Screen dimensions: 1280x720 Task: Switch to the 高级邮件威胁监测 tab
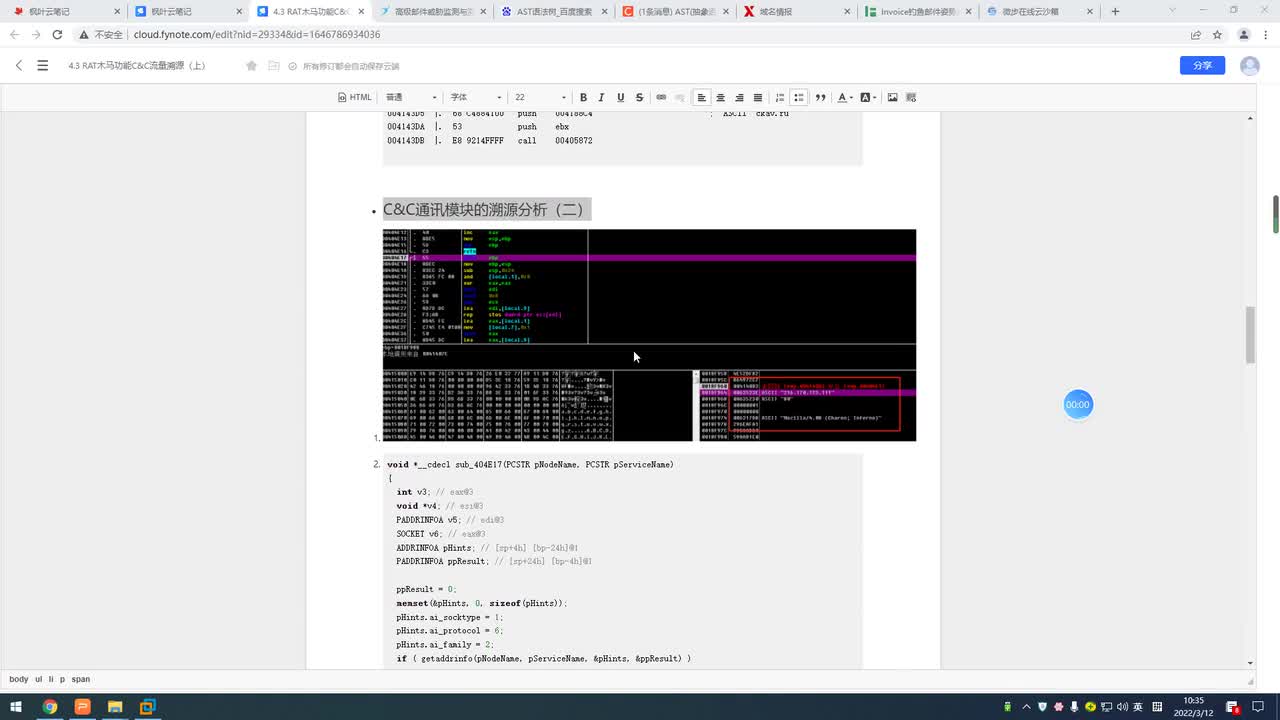(x=430, y=12)
